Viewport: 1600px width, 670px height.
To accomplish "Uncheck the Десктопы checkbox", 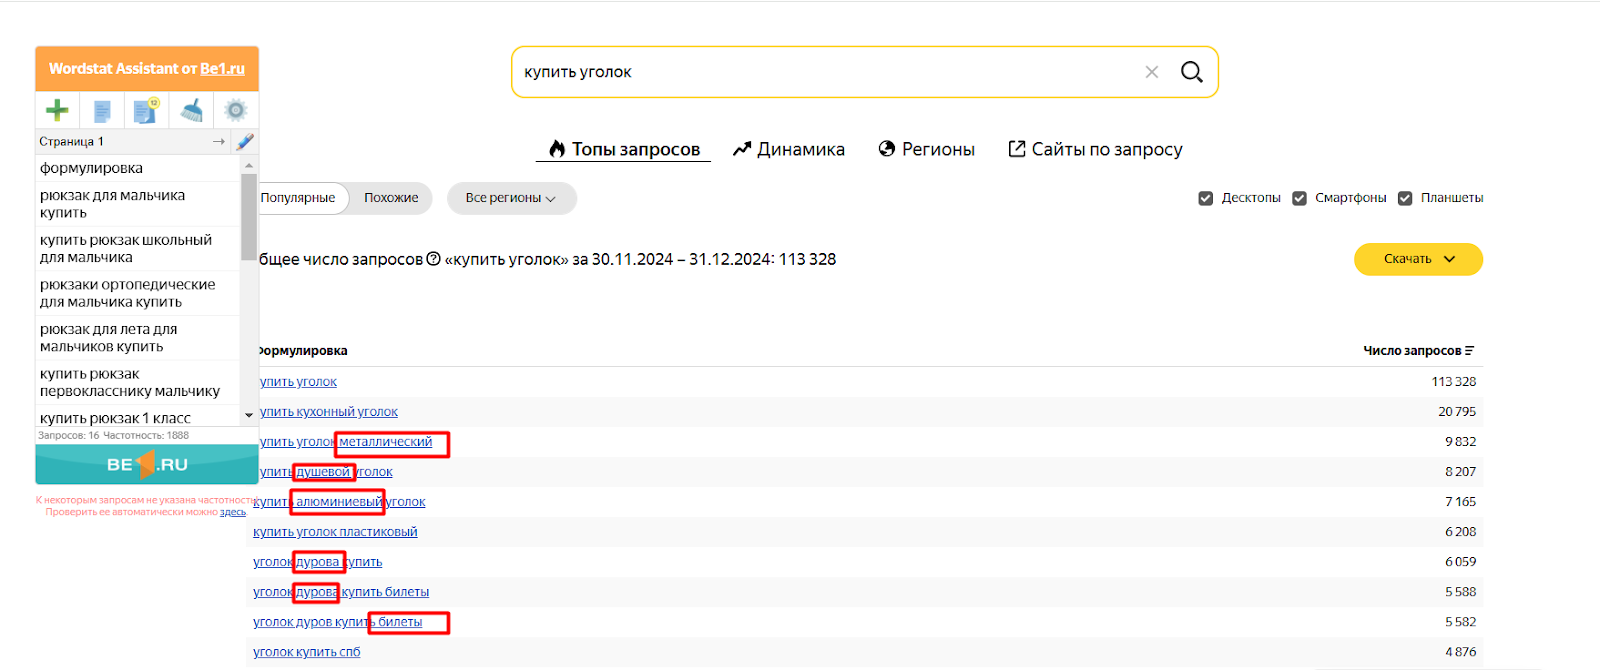I will pos(1206,198).
